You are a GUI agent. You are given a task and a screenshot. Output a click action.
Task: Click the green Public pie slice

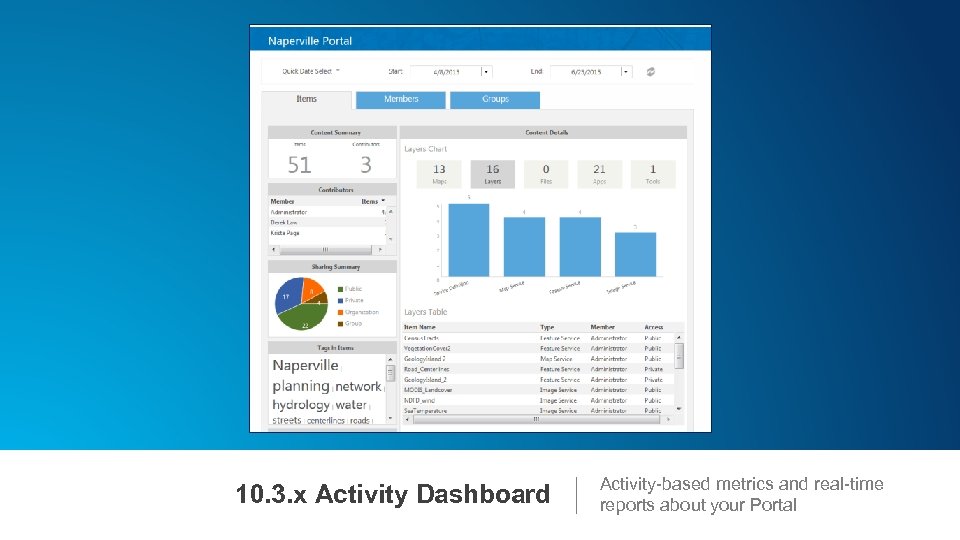point(304,317)
